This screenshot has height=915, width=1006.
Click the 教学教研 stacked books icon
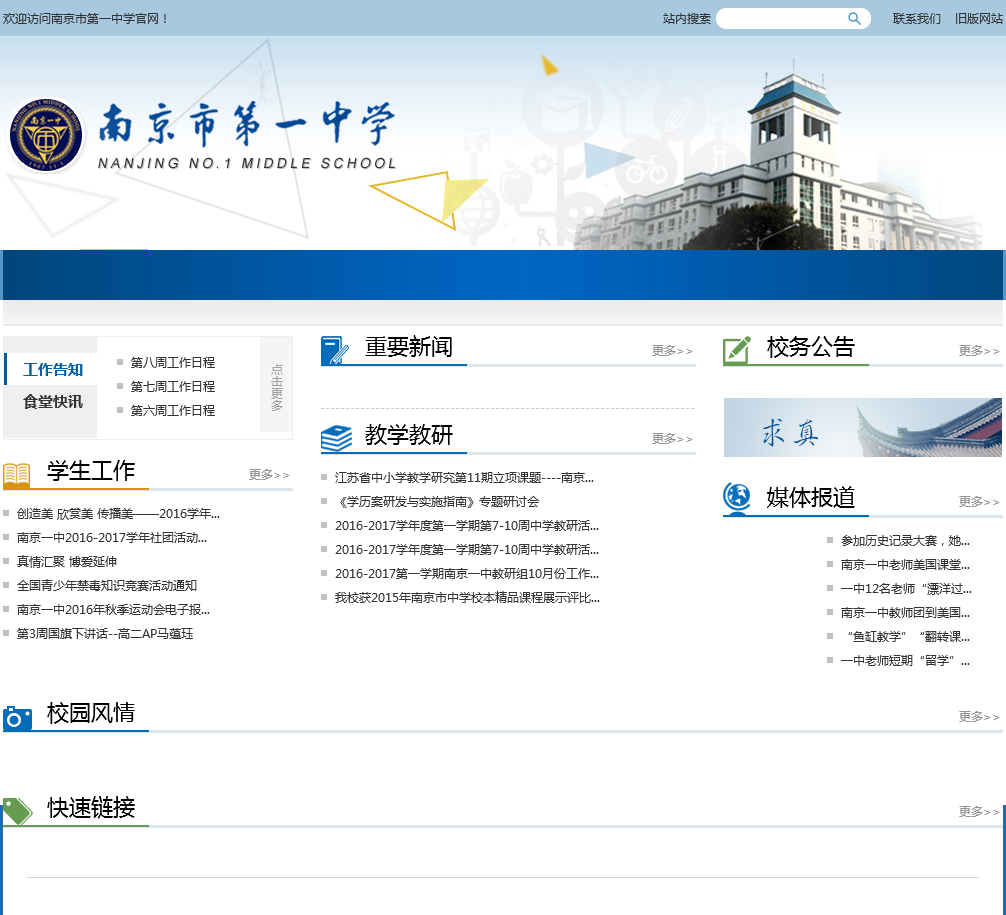(x=336, y=438)
